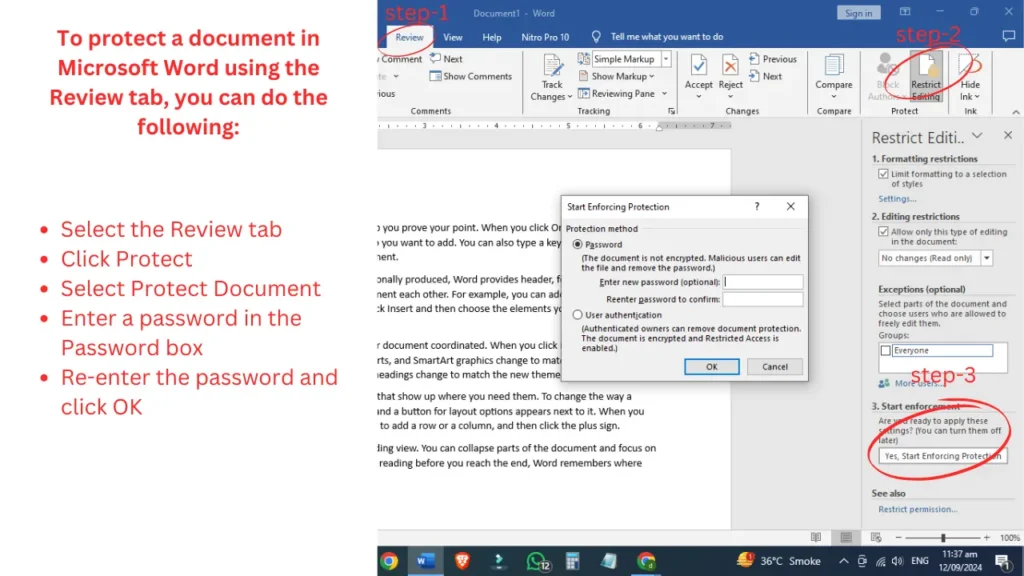Select the User authentication radio option

pos(577,315)
